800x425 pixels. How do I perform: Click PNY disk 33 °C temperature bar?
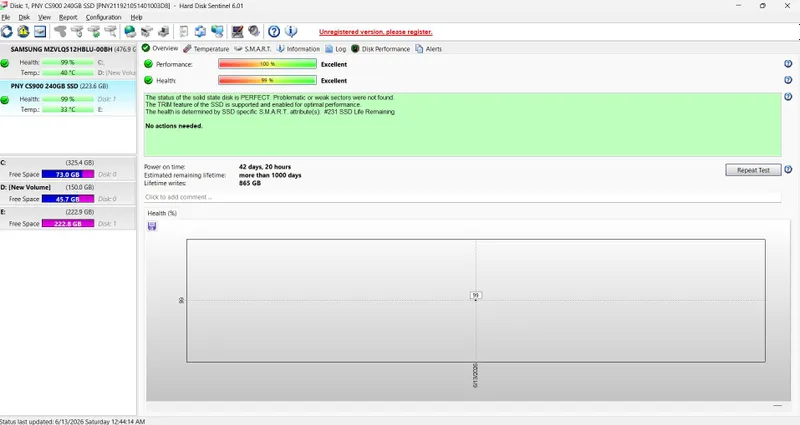click(68, 109)
